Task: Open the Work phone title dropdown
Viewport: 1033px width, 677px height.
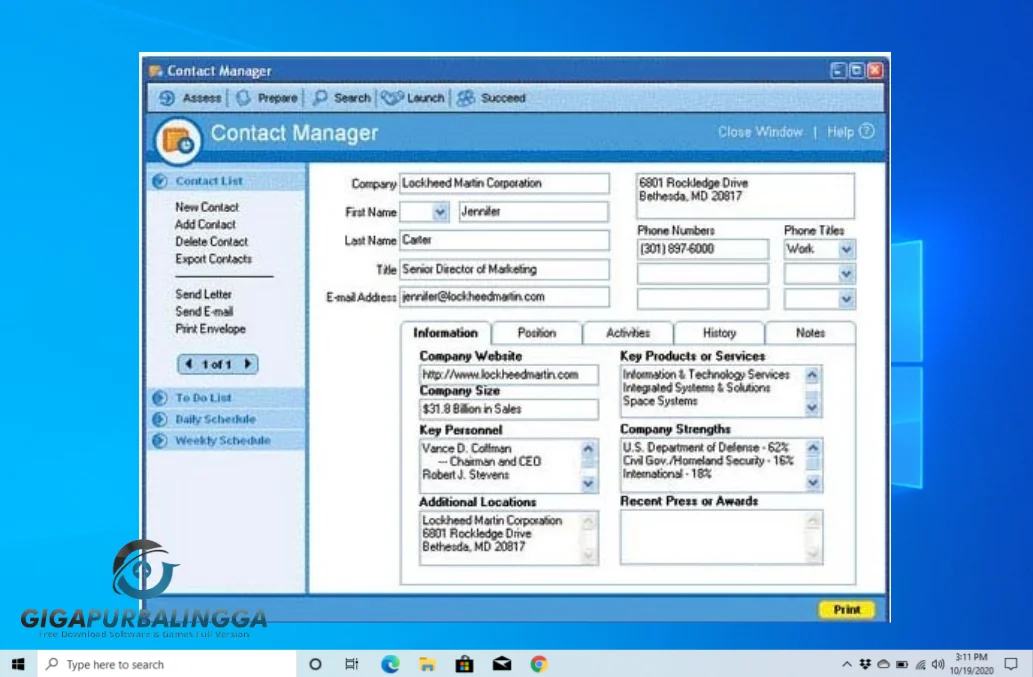Action: coord(846,250)
